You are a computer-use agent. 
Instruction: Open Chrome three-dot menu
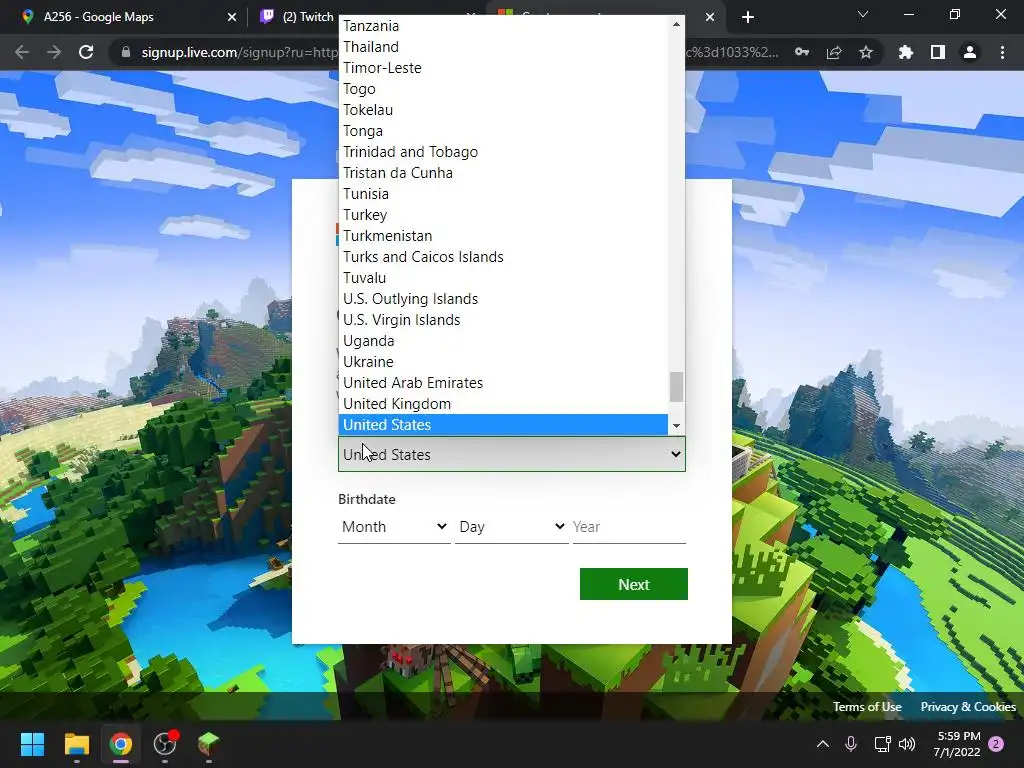[1002, 52]
